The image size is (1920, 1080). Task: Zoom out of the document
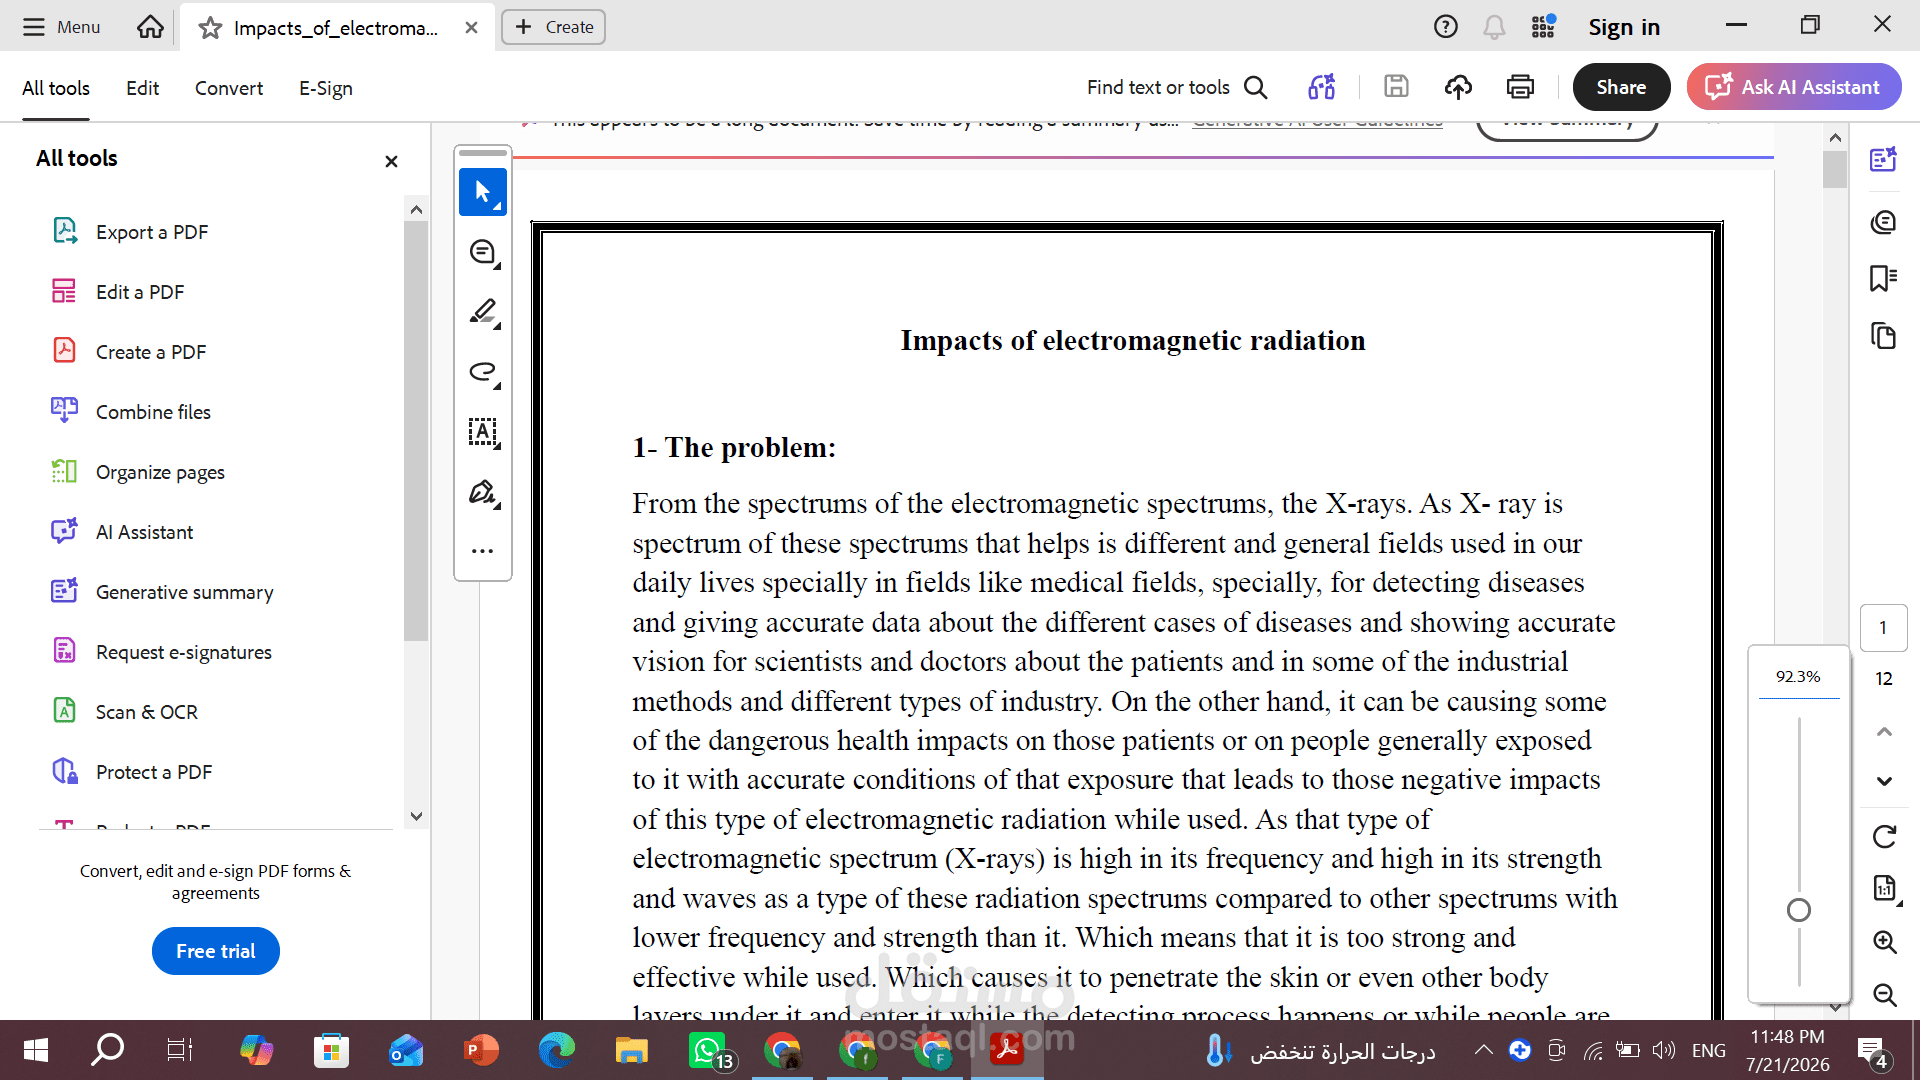point(1884,994)
